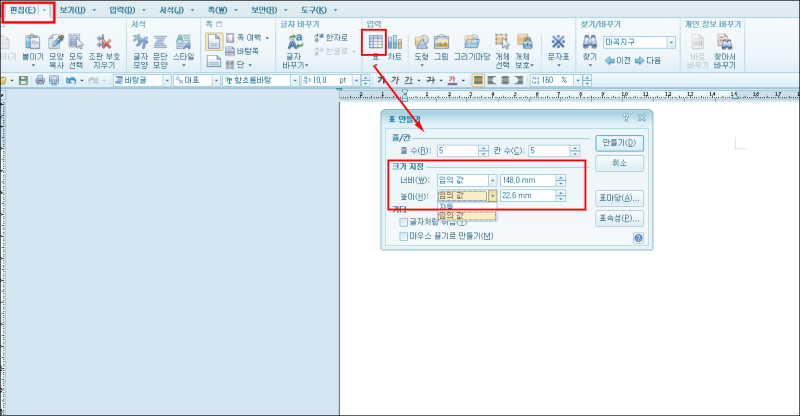800x416 pixels.
Task: Select justify paragraph alignment
Action: 478,80
